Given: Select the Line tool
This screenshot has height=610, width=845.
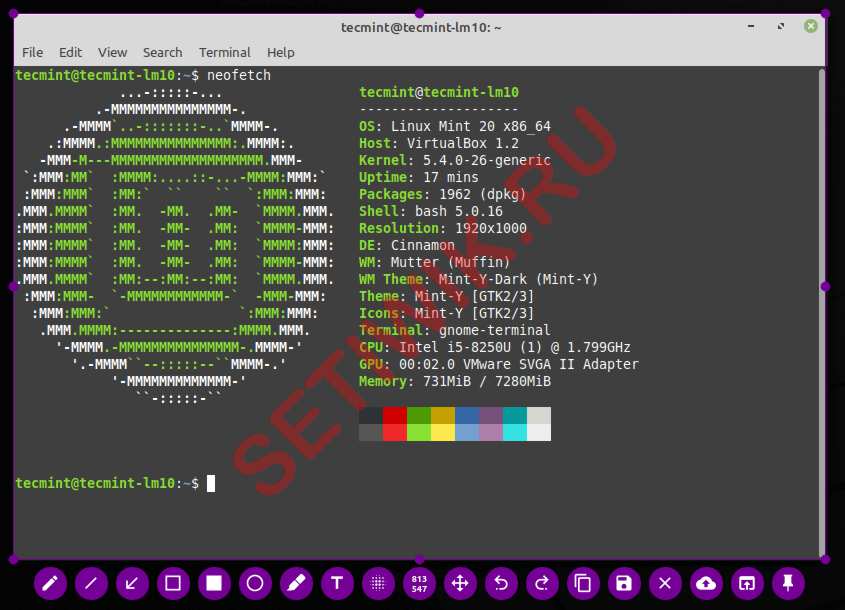Looking at the screenshot, I should (x=91, y=583).
